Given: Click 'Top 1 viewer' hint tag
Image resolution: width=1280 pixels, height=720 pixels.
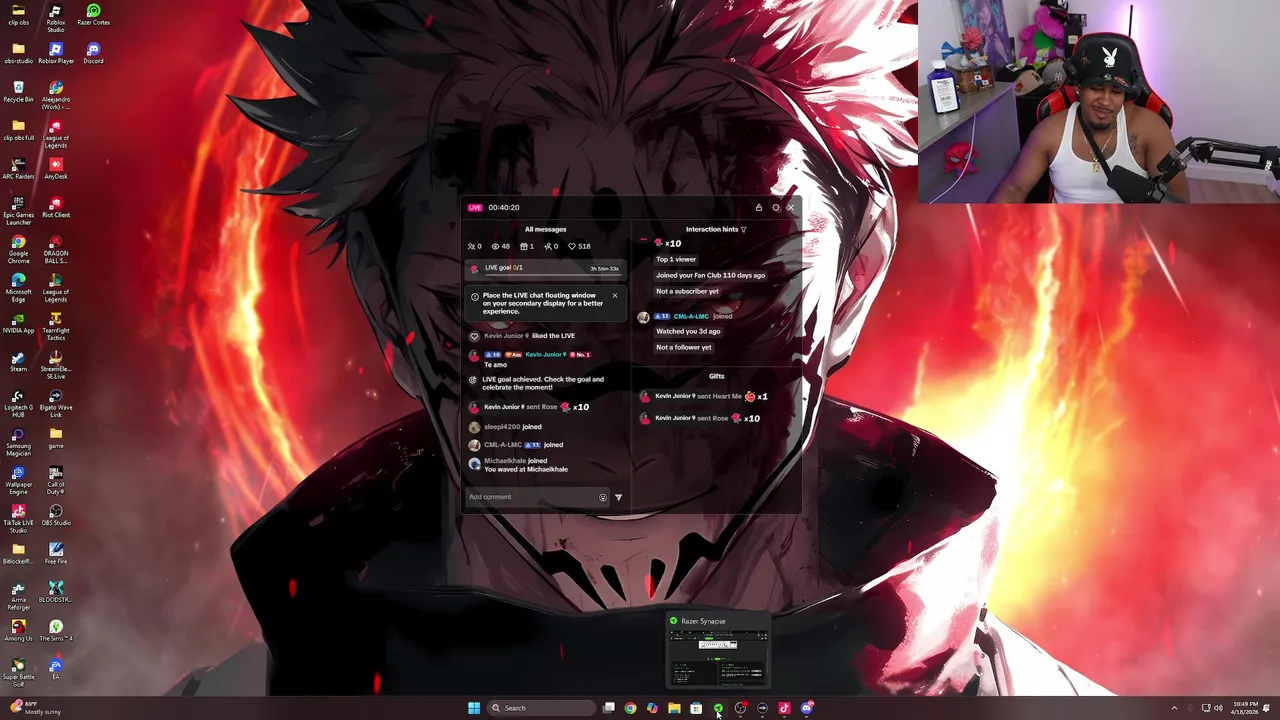Looking at the screenshot, I should pyautogui.click(x=676, y=259).
